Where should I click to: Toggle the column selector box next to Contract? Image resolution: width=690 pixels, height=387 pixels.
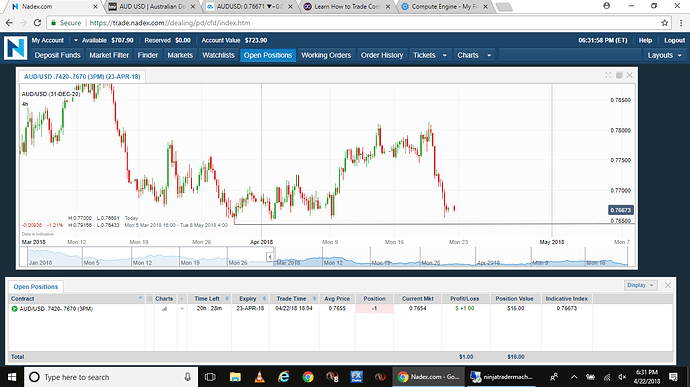pos(150,299)
